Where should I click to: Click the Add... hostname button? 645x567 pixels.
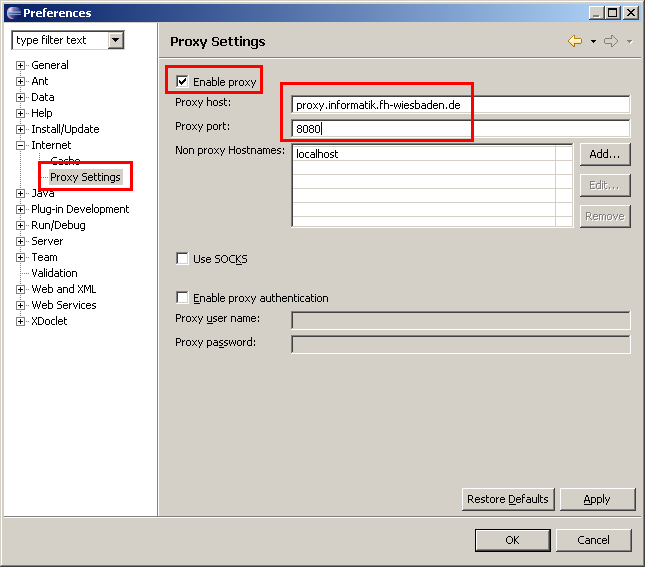(x=605, y=154)
